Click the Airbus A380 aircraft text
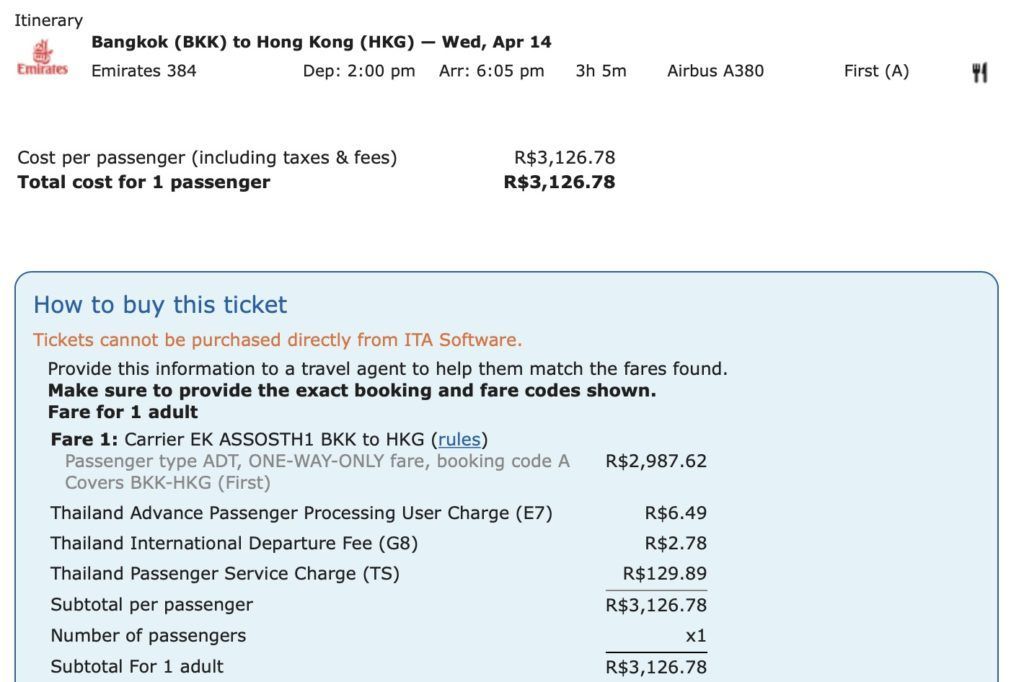Screen dimensions: 1024x682 715,71
